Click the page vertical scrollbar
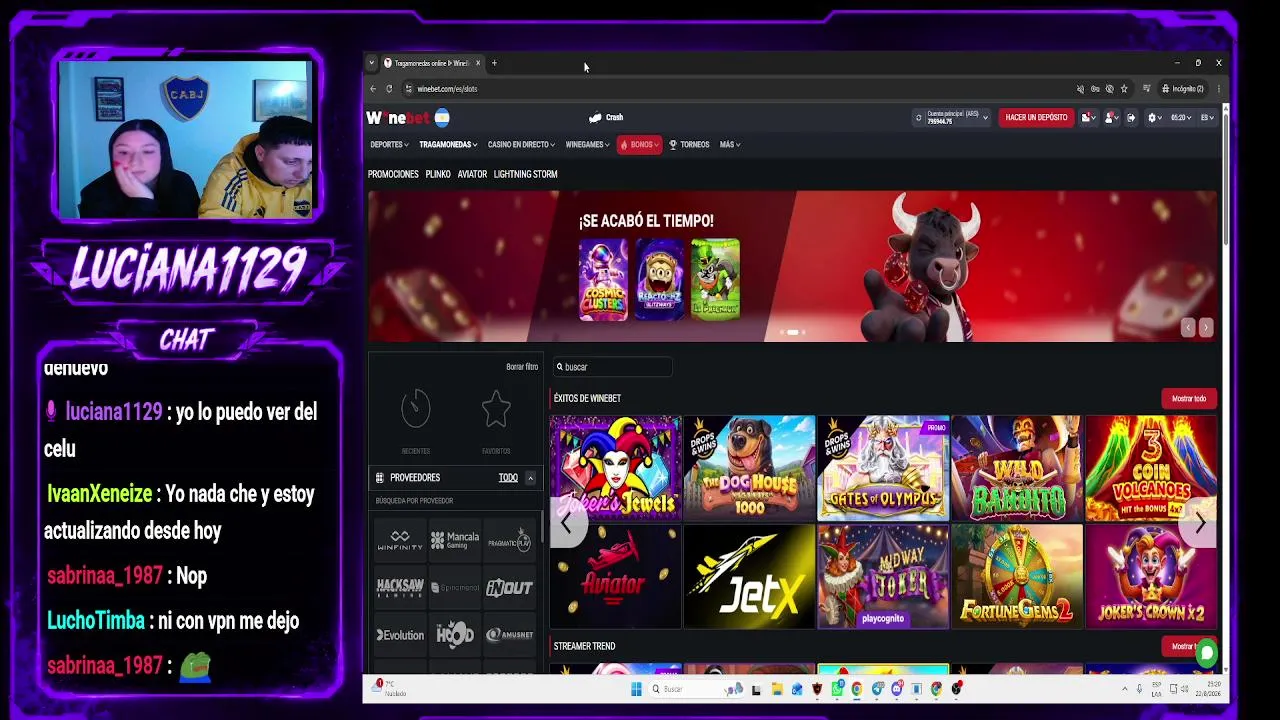 pos(1225,180)
